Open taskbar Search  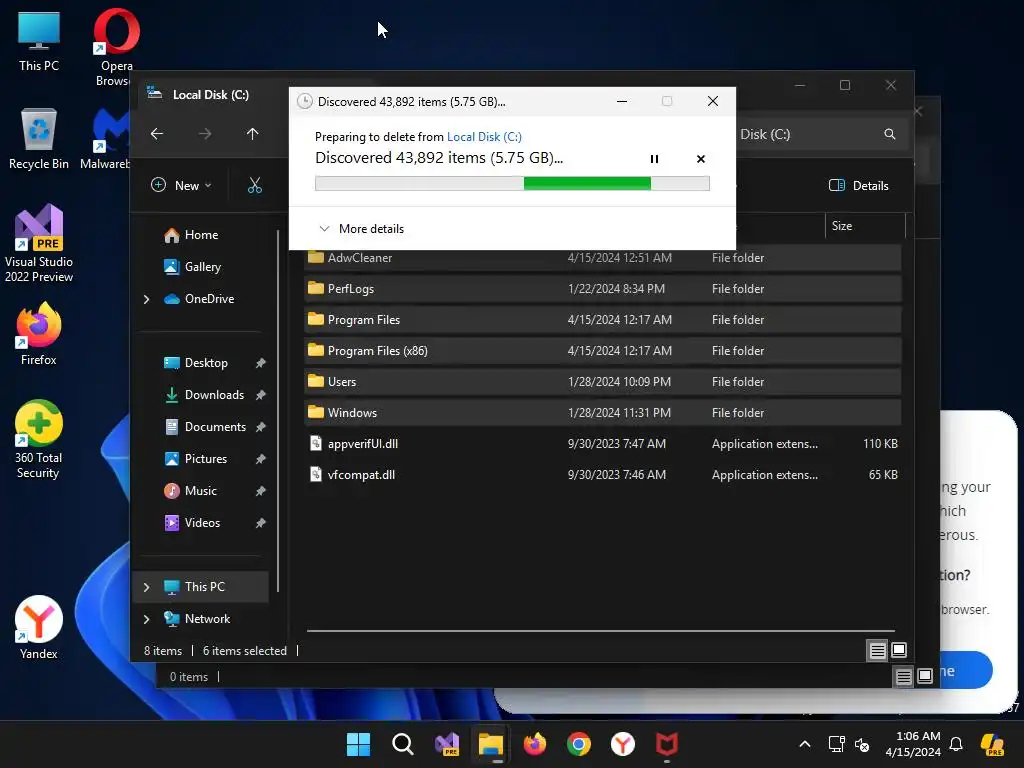pyautogui.click(x=402, y=744)
